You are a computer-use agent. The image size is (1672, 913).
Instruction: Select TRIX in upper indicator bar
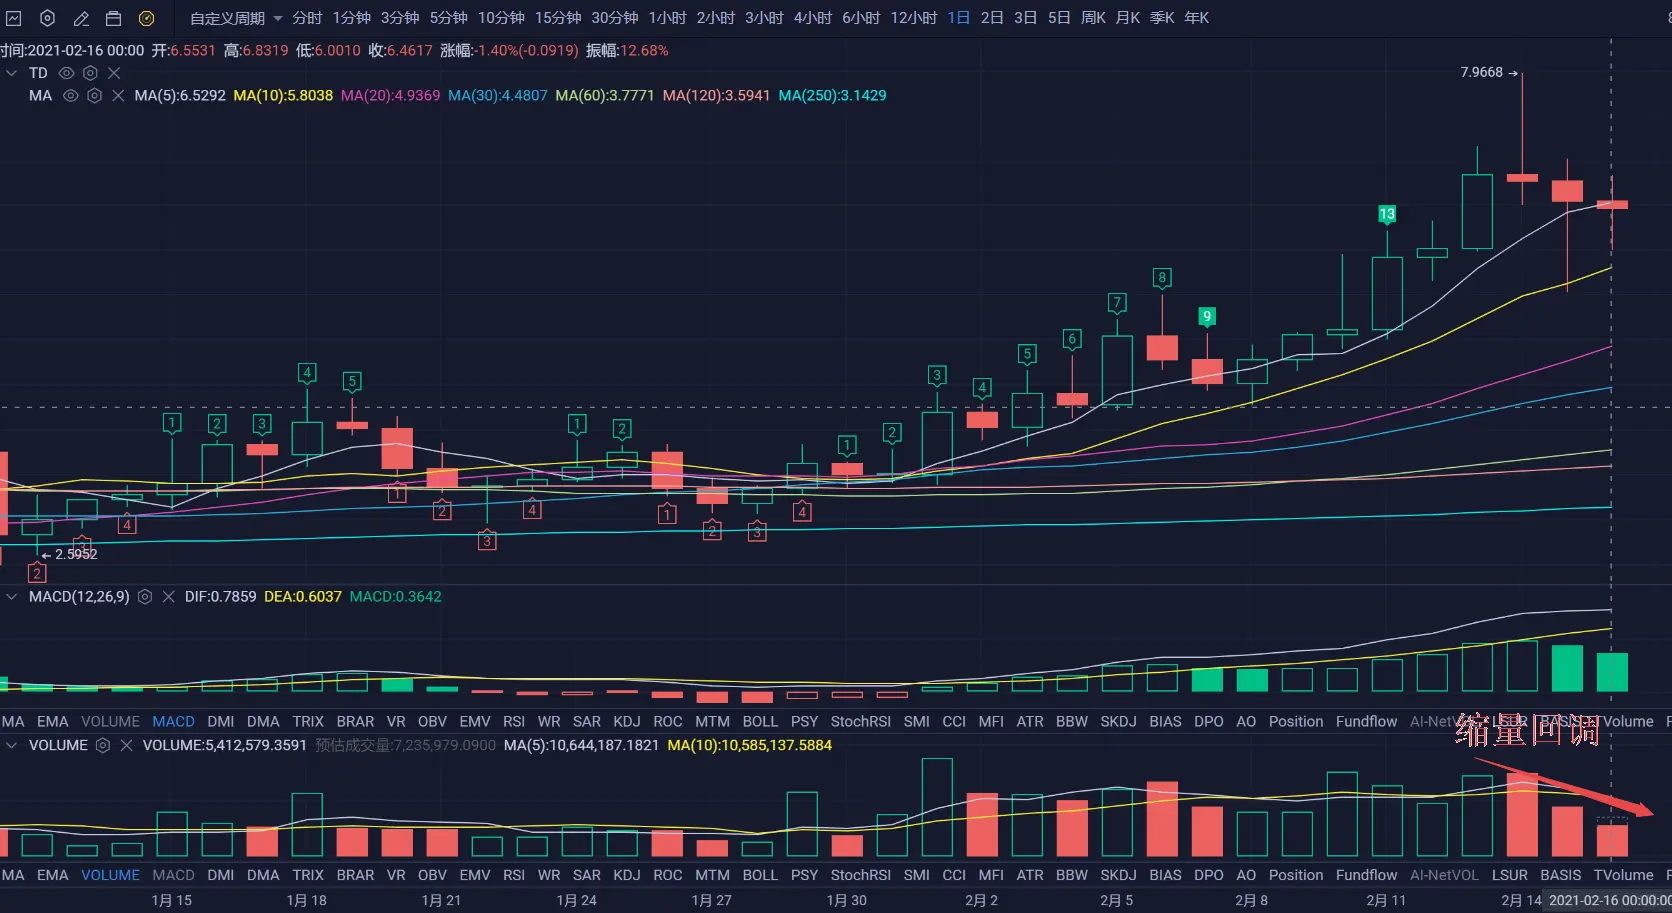[308, 722]
